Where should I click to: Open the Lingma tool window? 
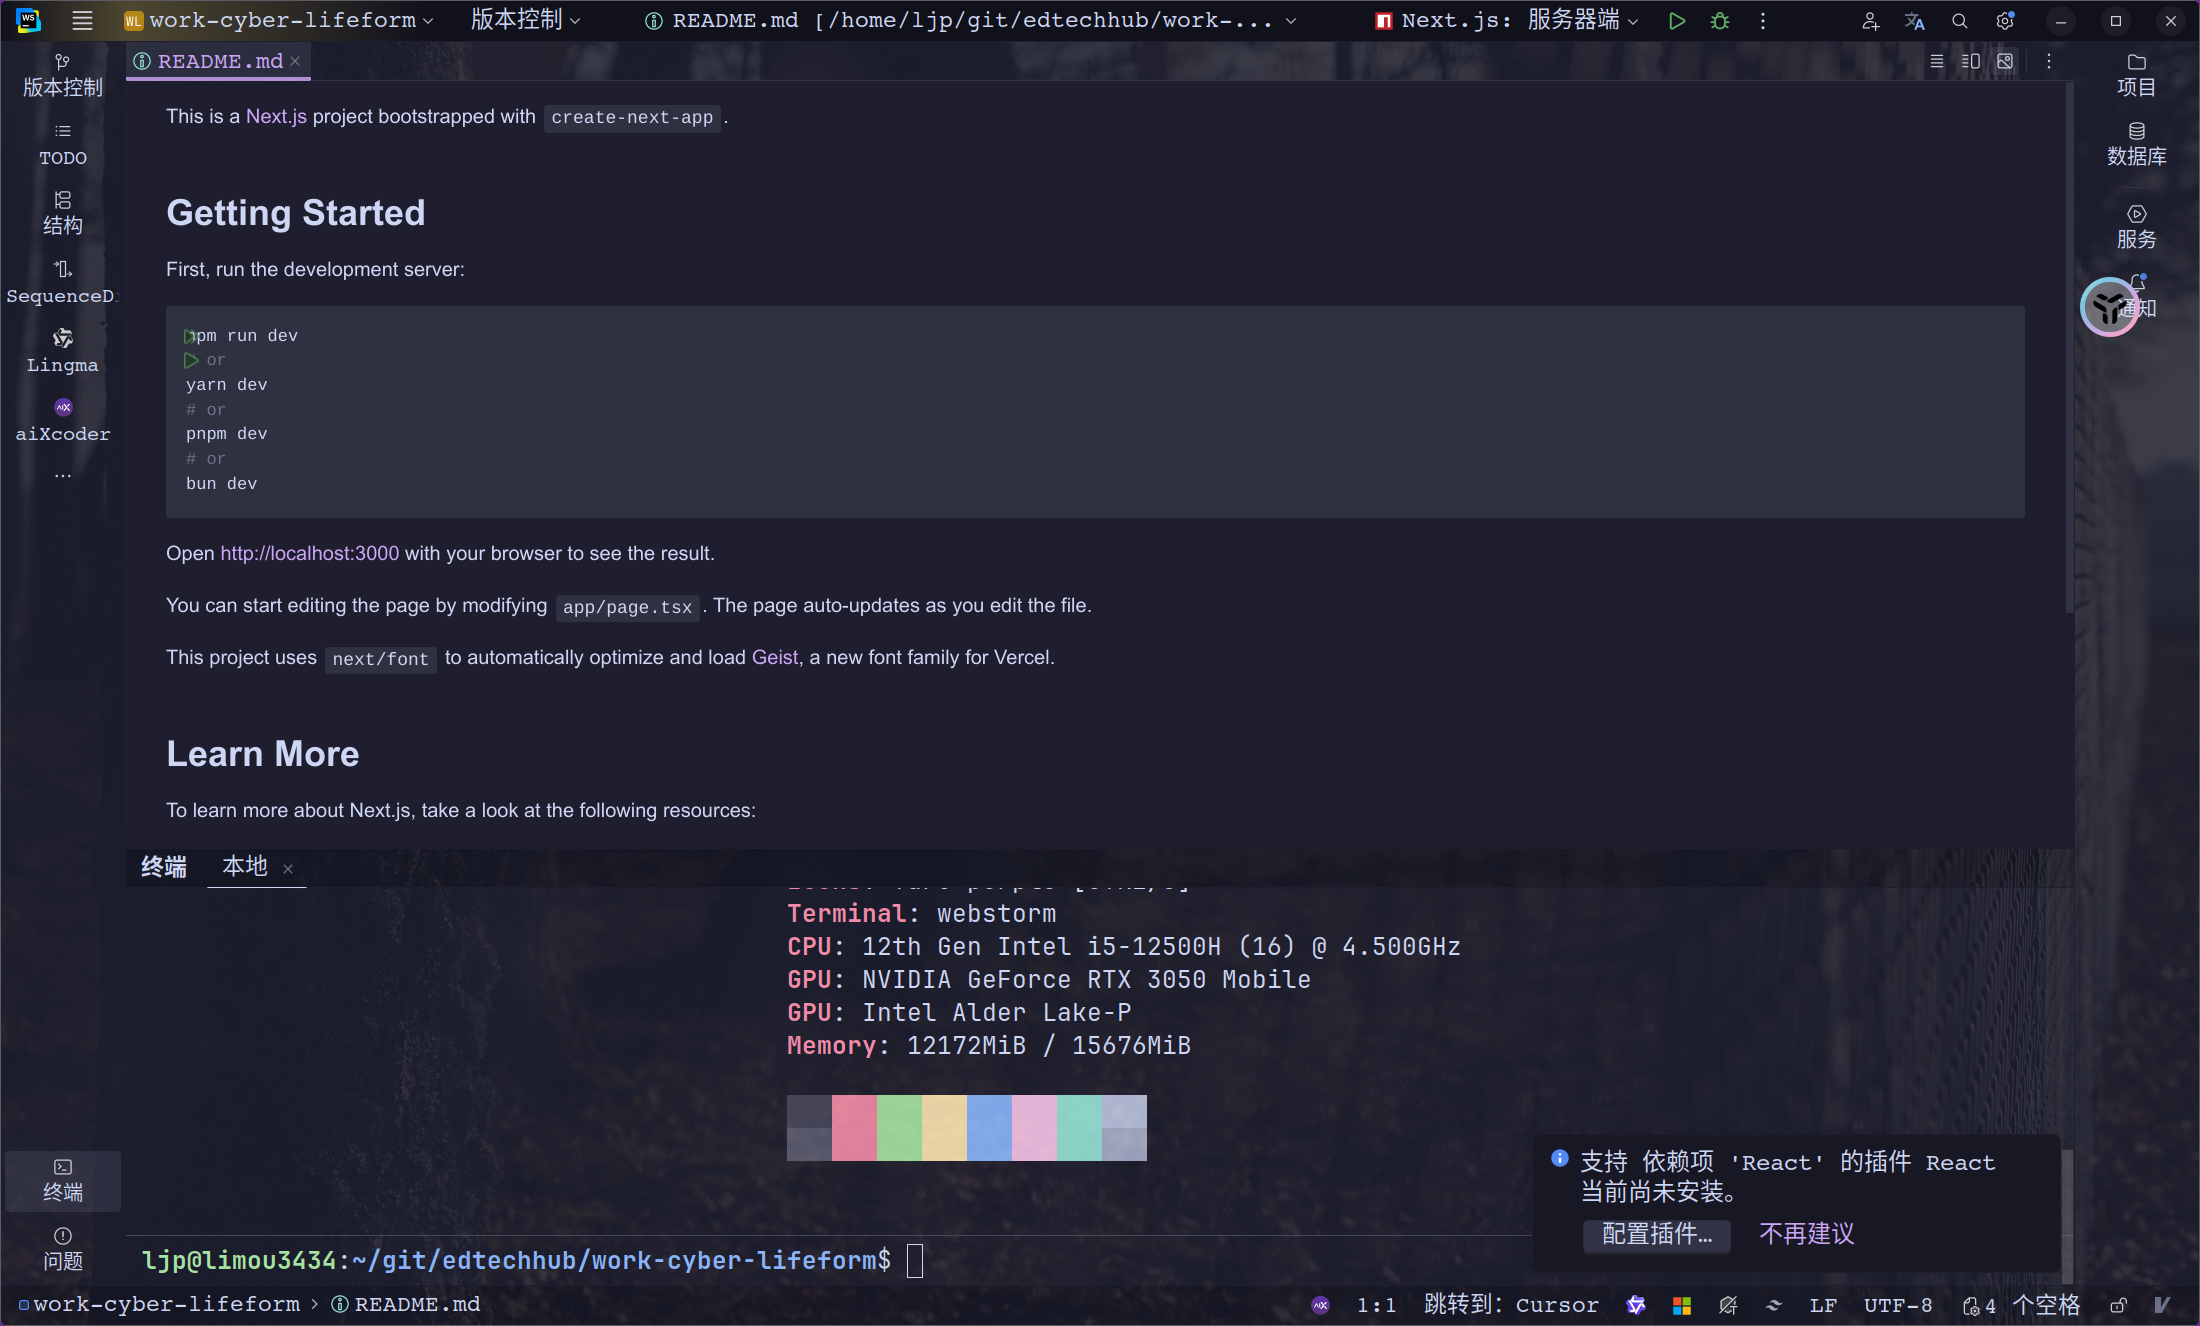[62, 350]
